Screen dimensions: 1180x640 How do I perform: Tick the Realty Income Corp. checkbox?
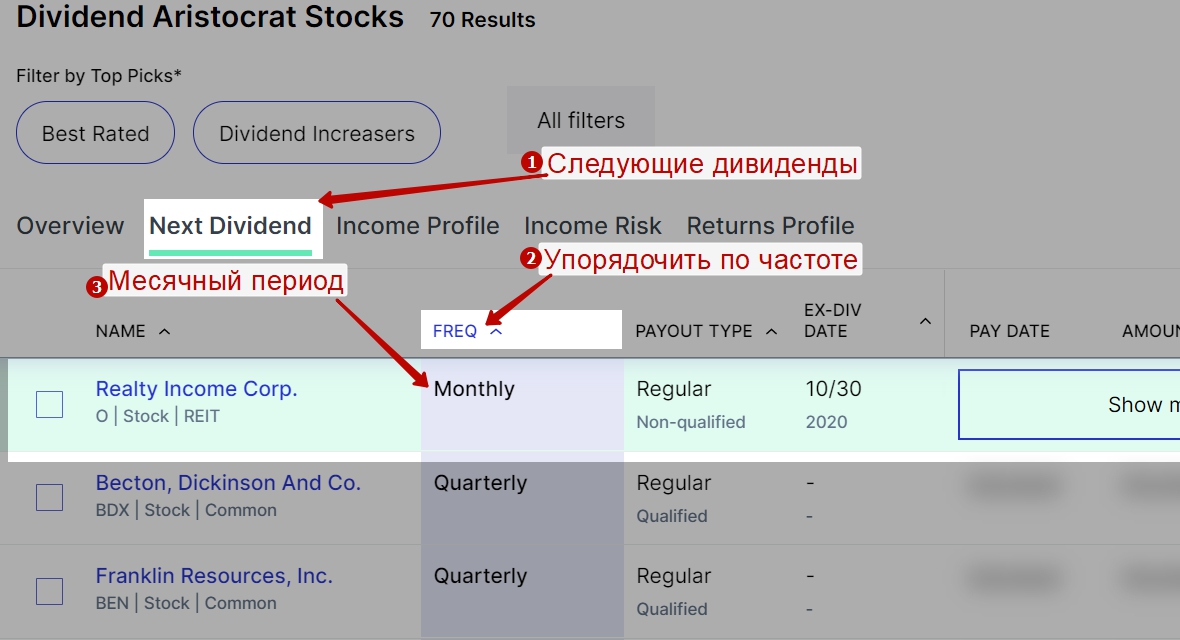50,404
